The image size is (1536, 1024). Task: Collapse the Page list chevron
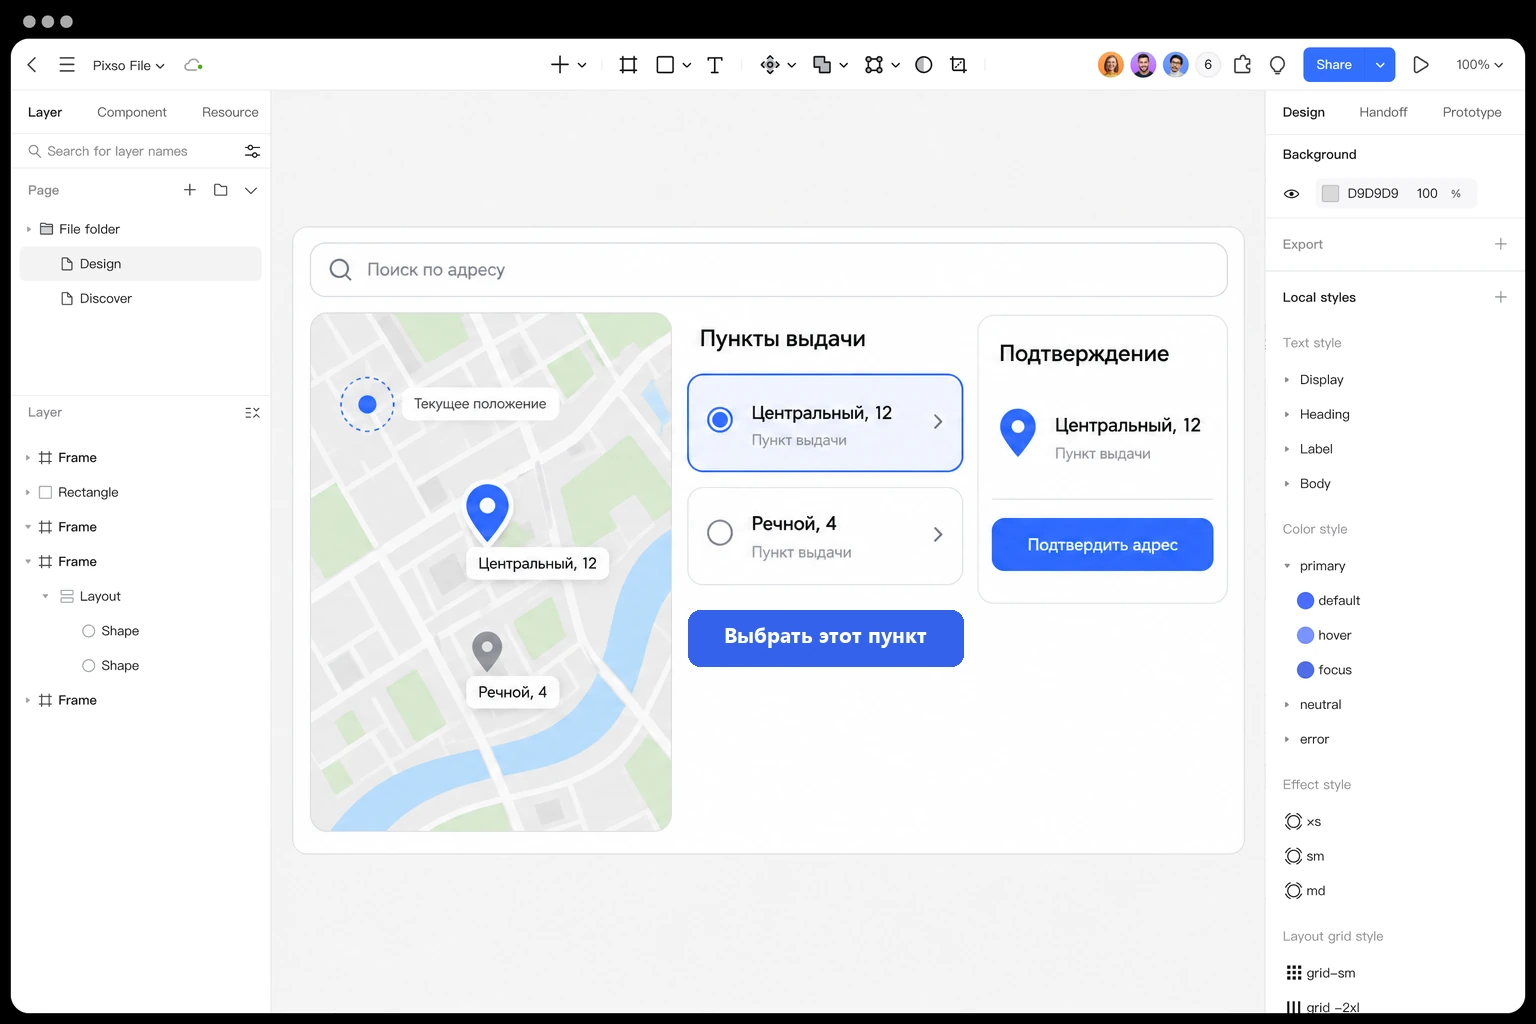point(251,190)
